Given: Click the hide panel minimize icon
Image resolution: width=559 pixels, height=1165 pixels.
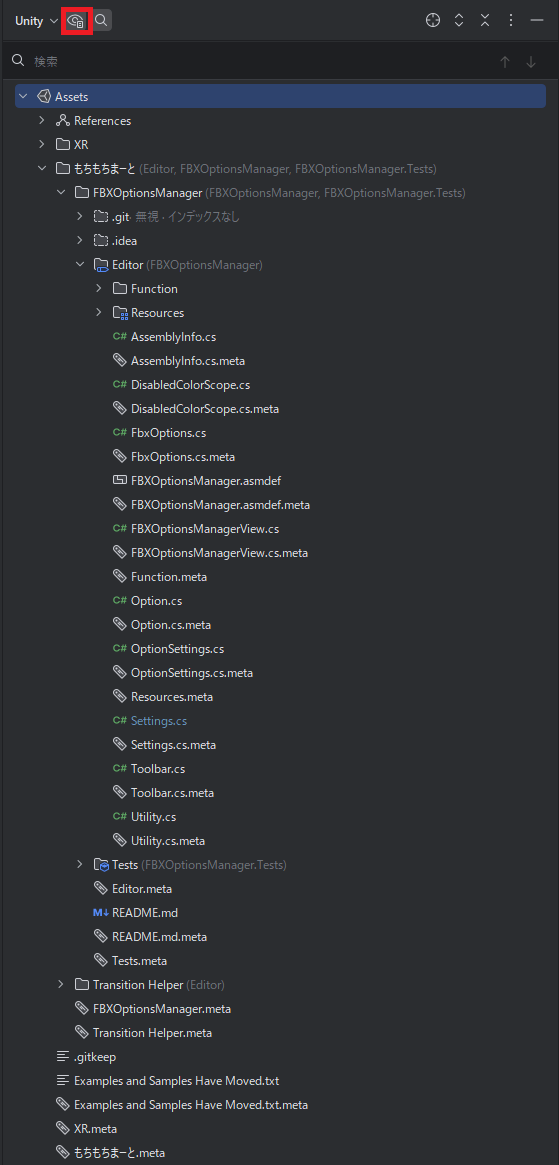Looking at the screenshot, I should [537, 21].
